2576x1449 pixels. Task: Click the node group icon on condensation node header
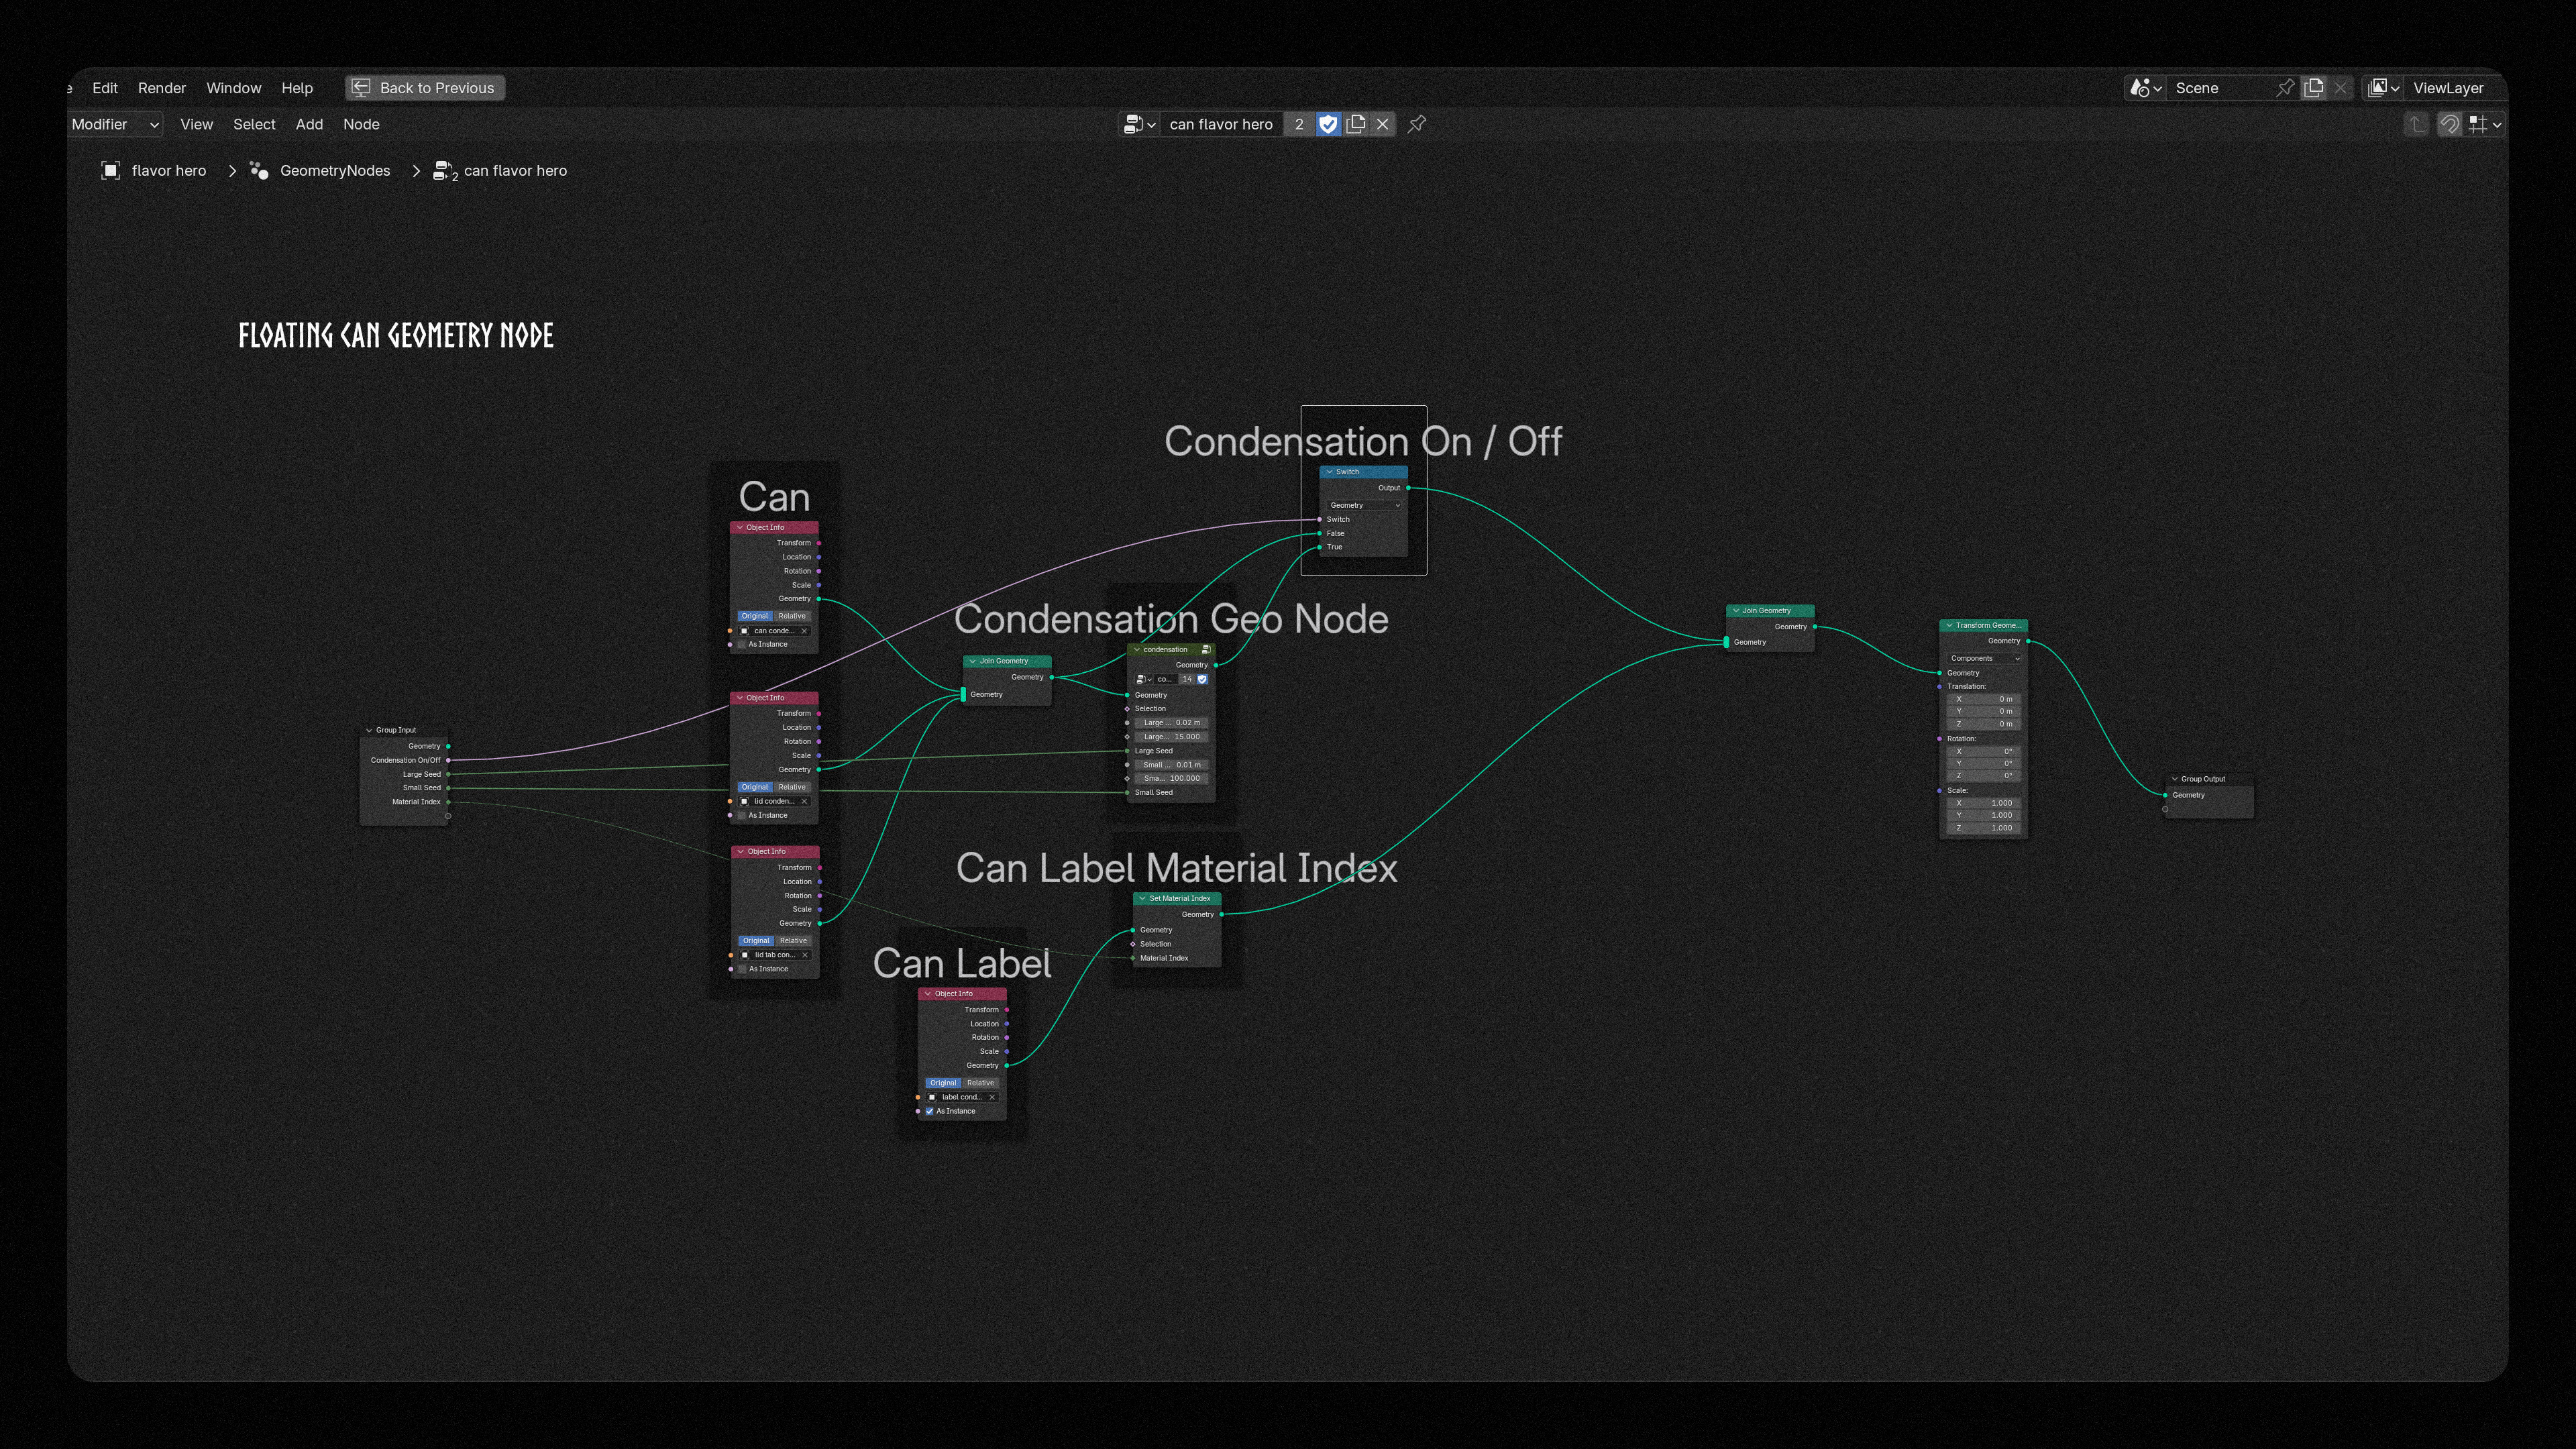point(1206,650)
